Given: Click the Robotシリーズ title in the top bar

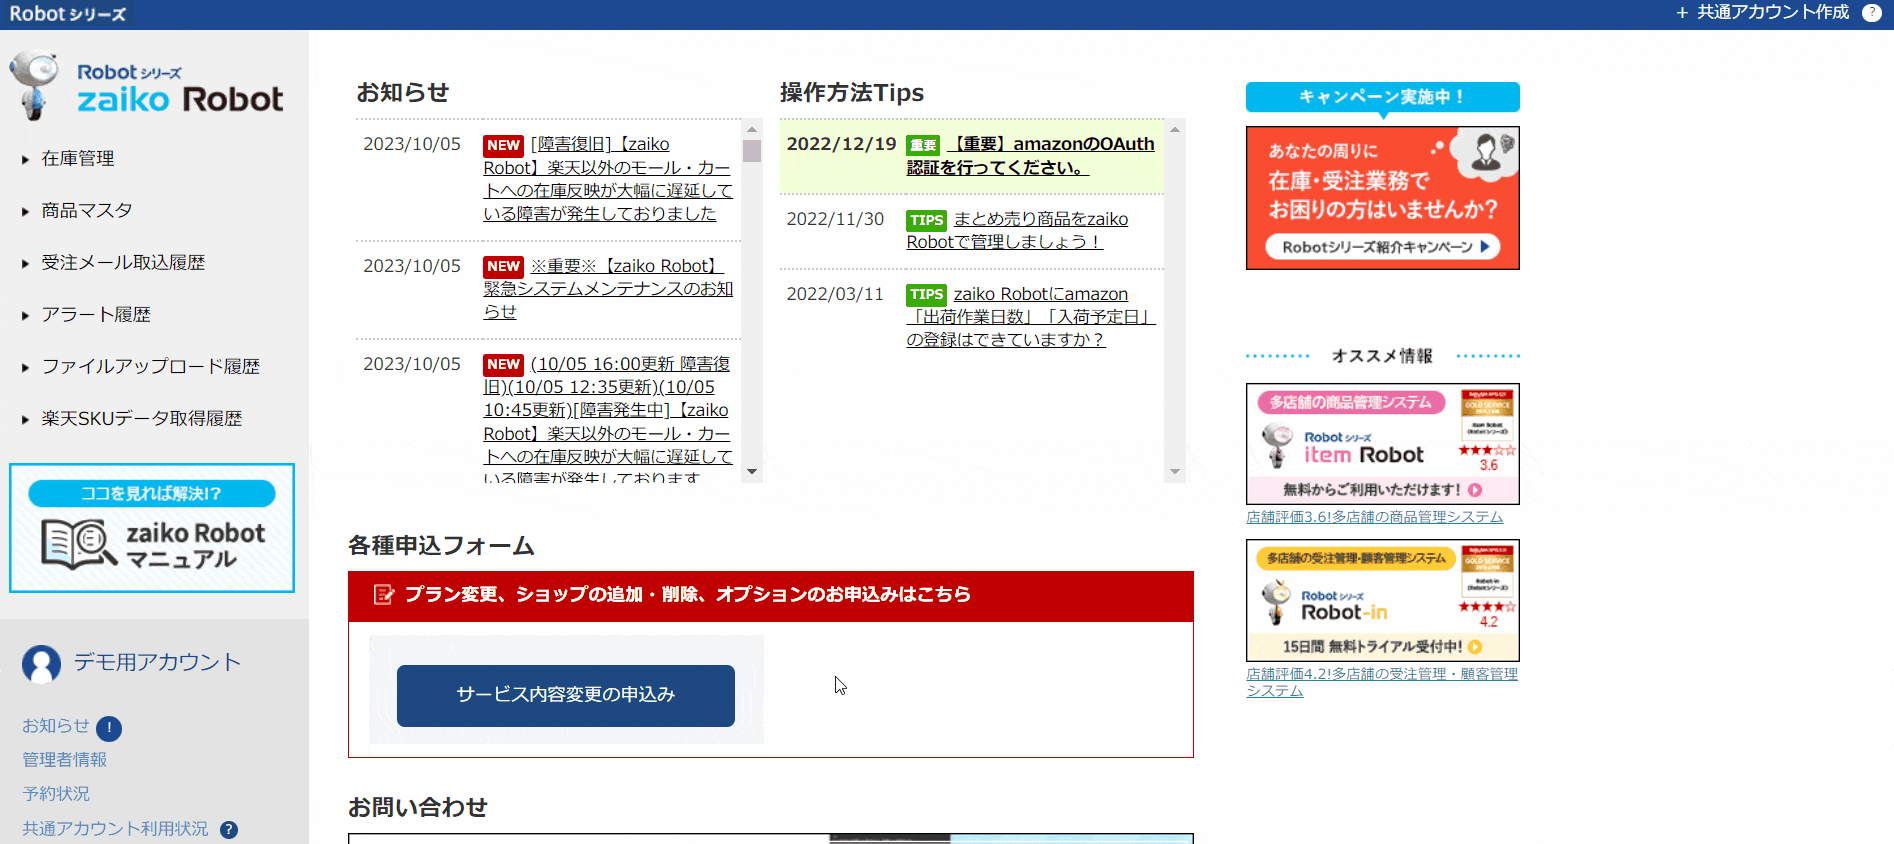Looking at the screenshot, I should pos(68,14).
